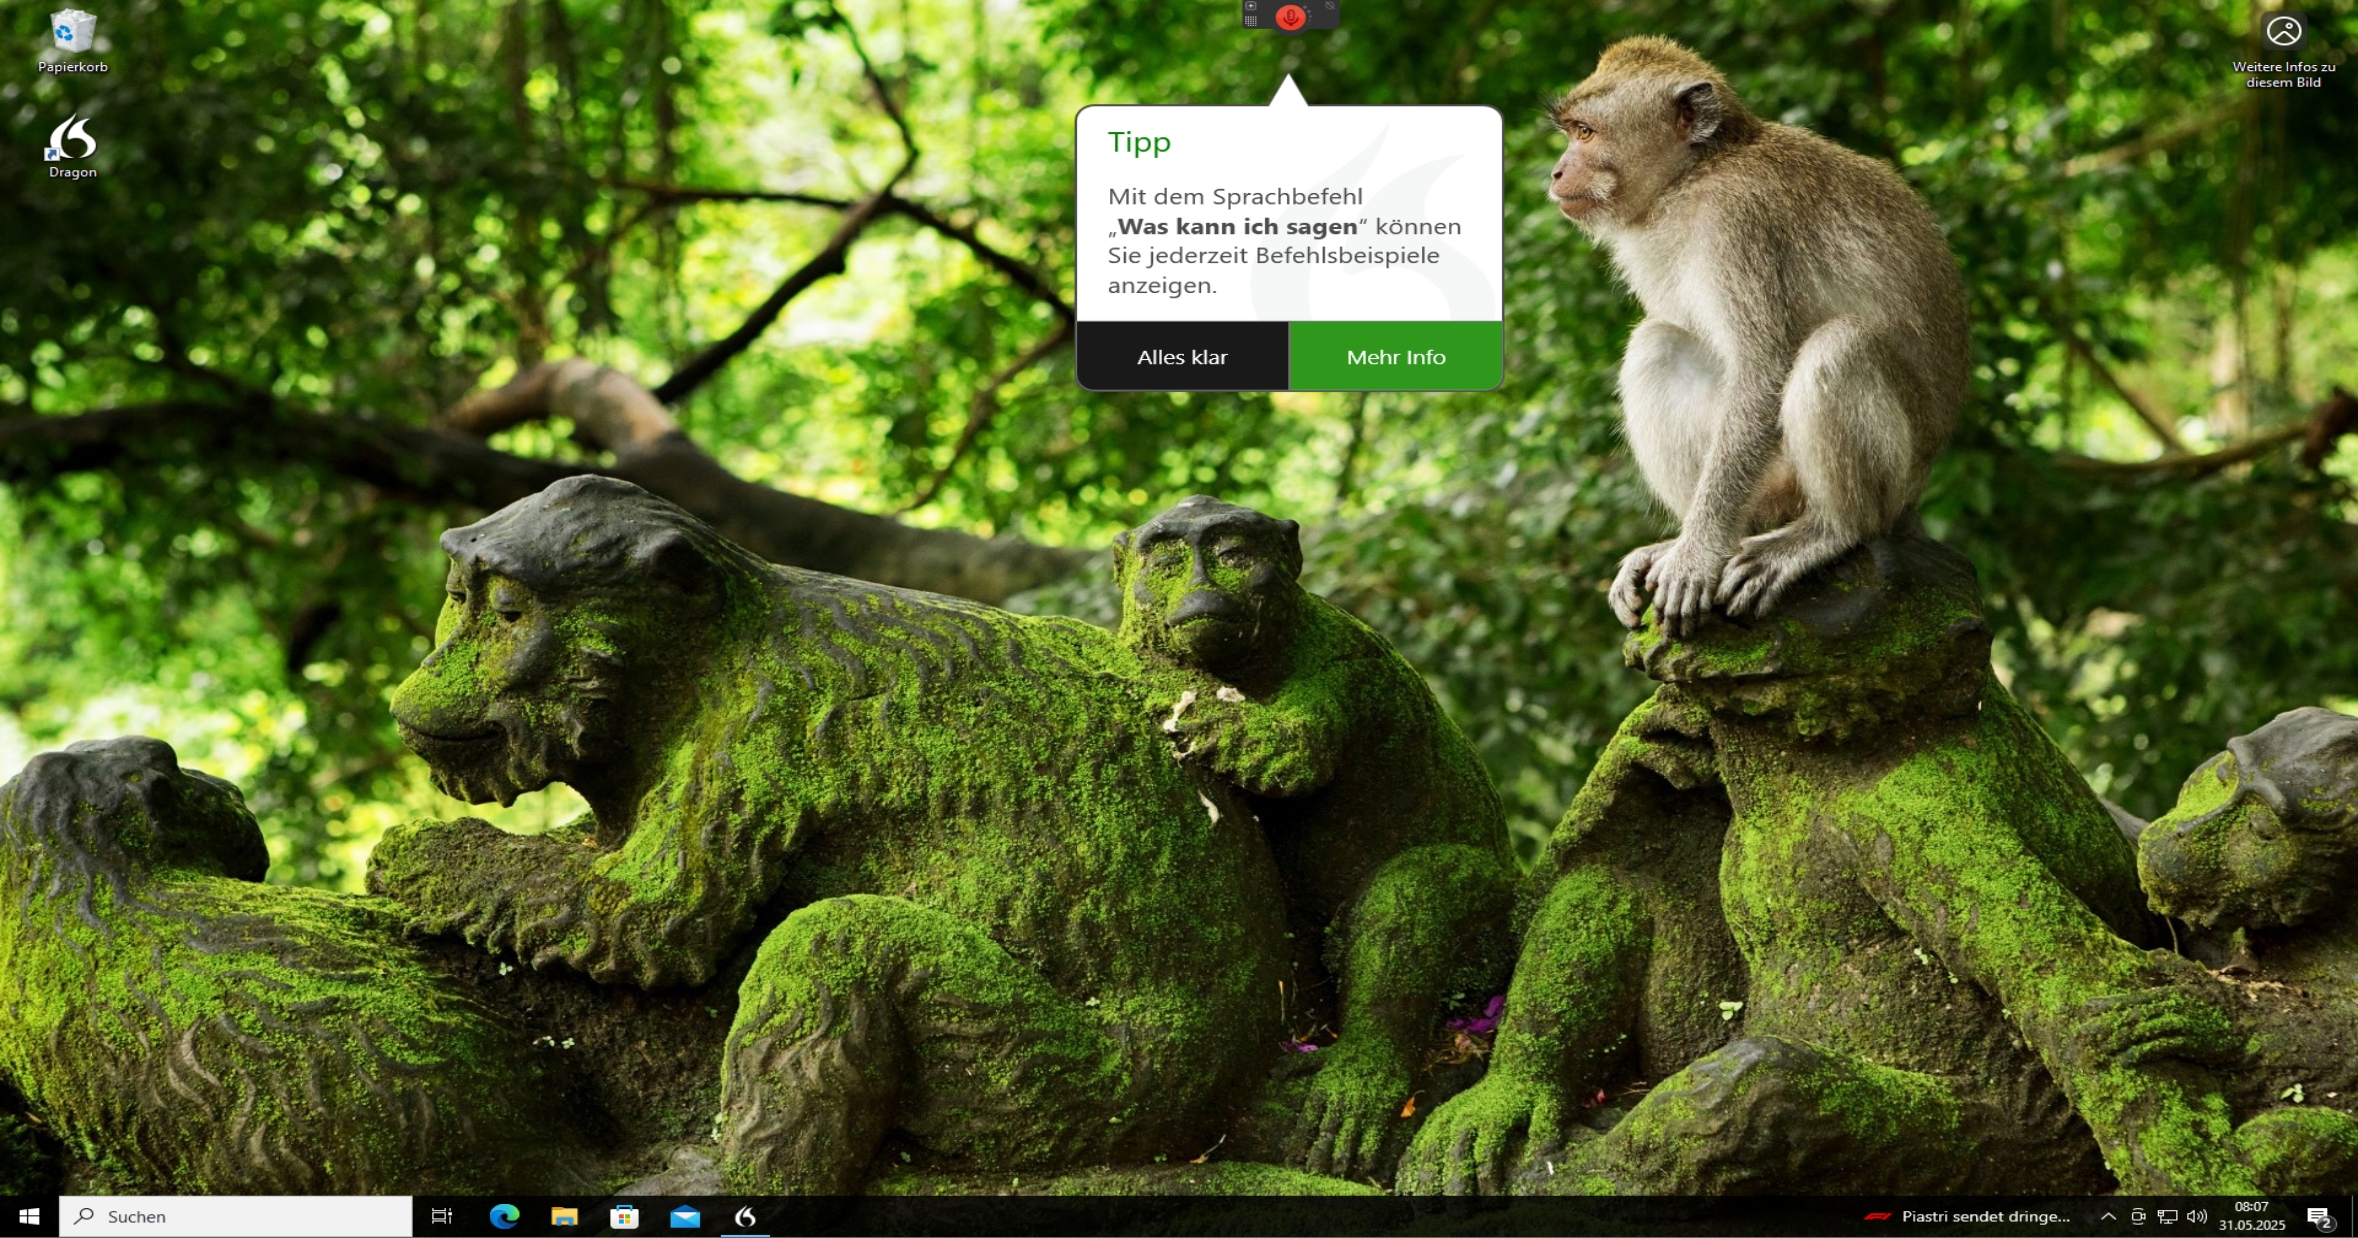Open the DragonBar grid menu icon

click(1251, 21)
